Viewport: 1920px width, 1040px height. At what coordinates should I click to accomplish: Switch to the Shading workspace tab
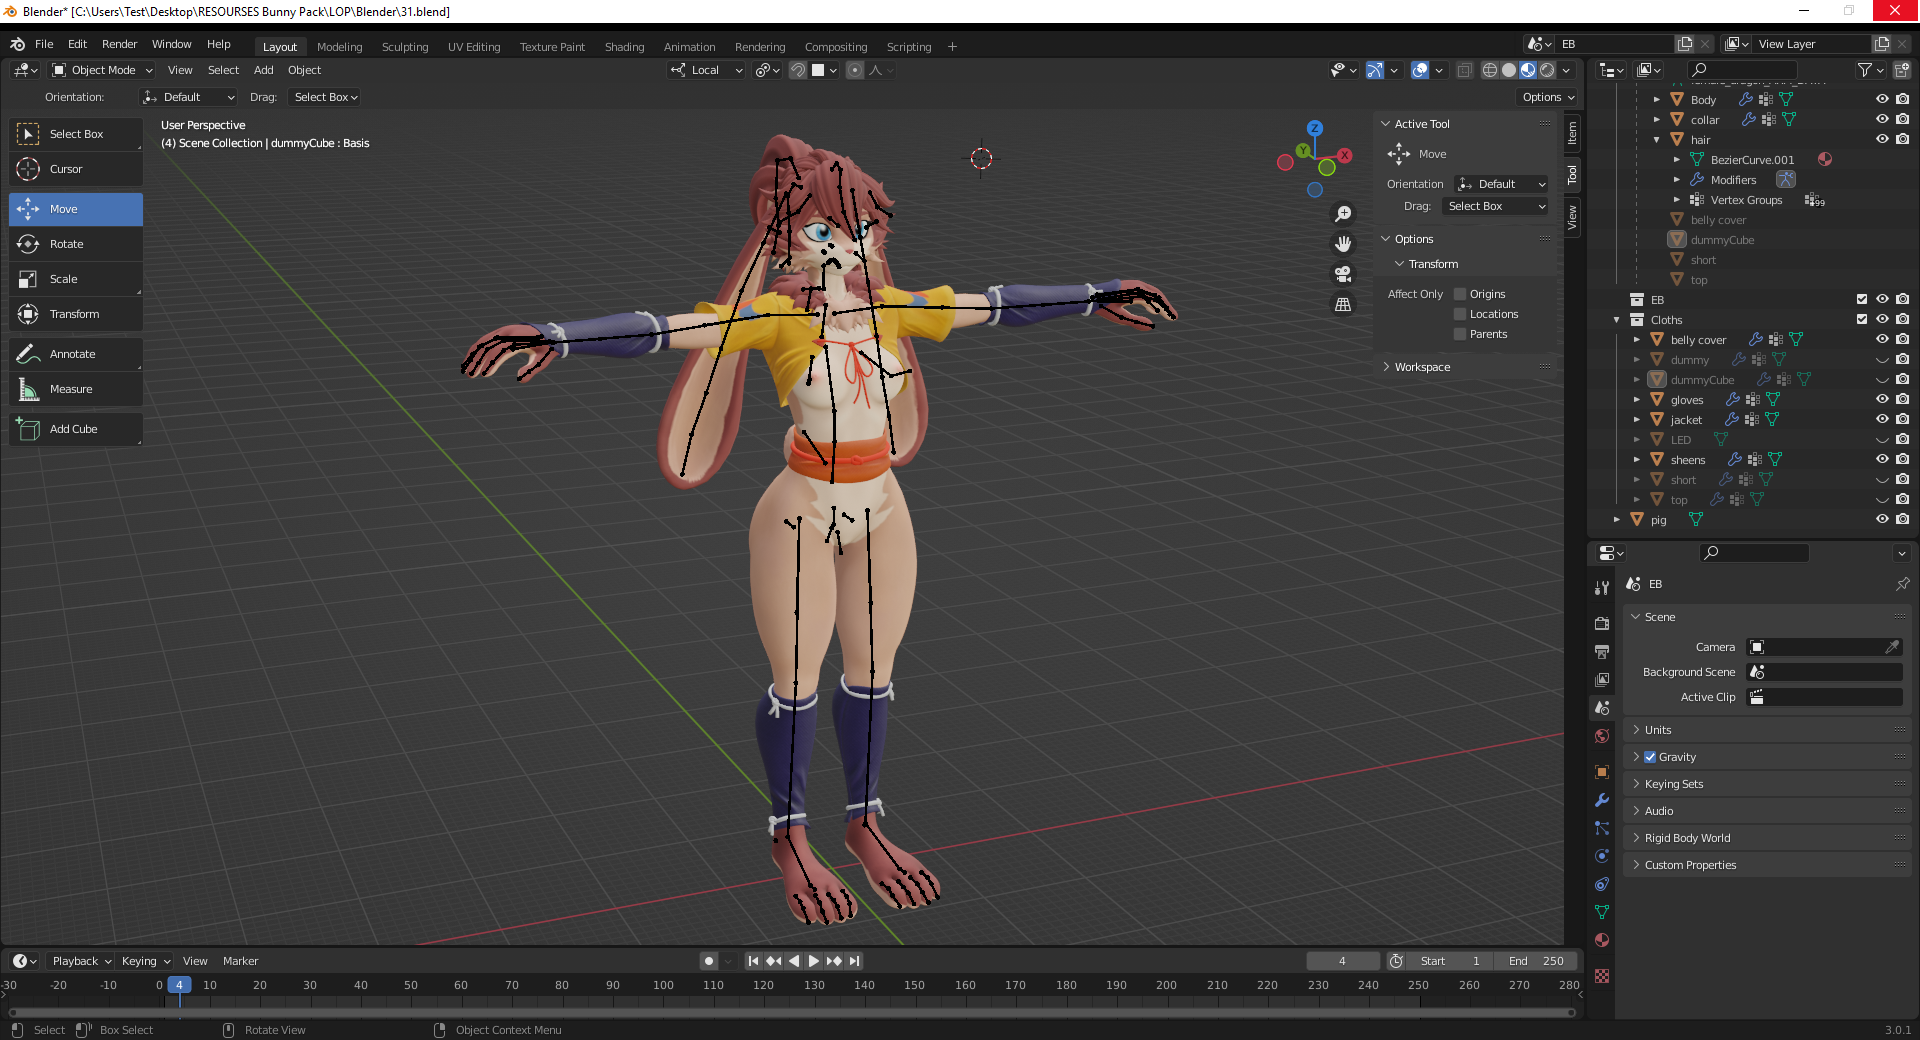click(x=624, y=47)
